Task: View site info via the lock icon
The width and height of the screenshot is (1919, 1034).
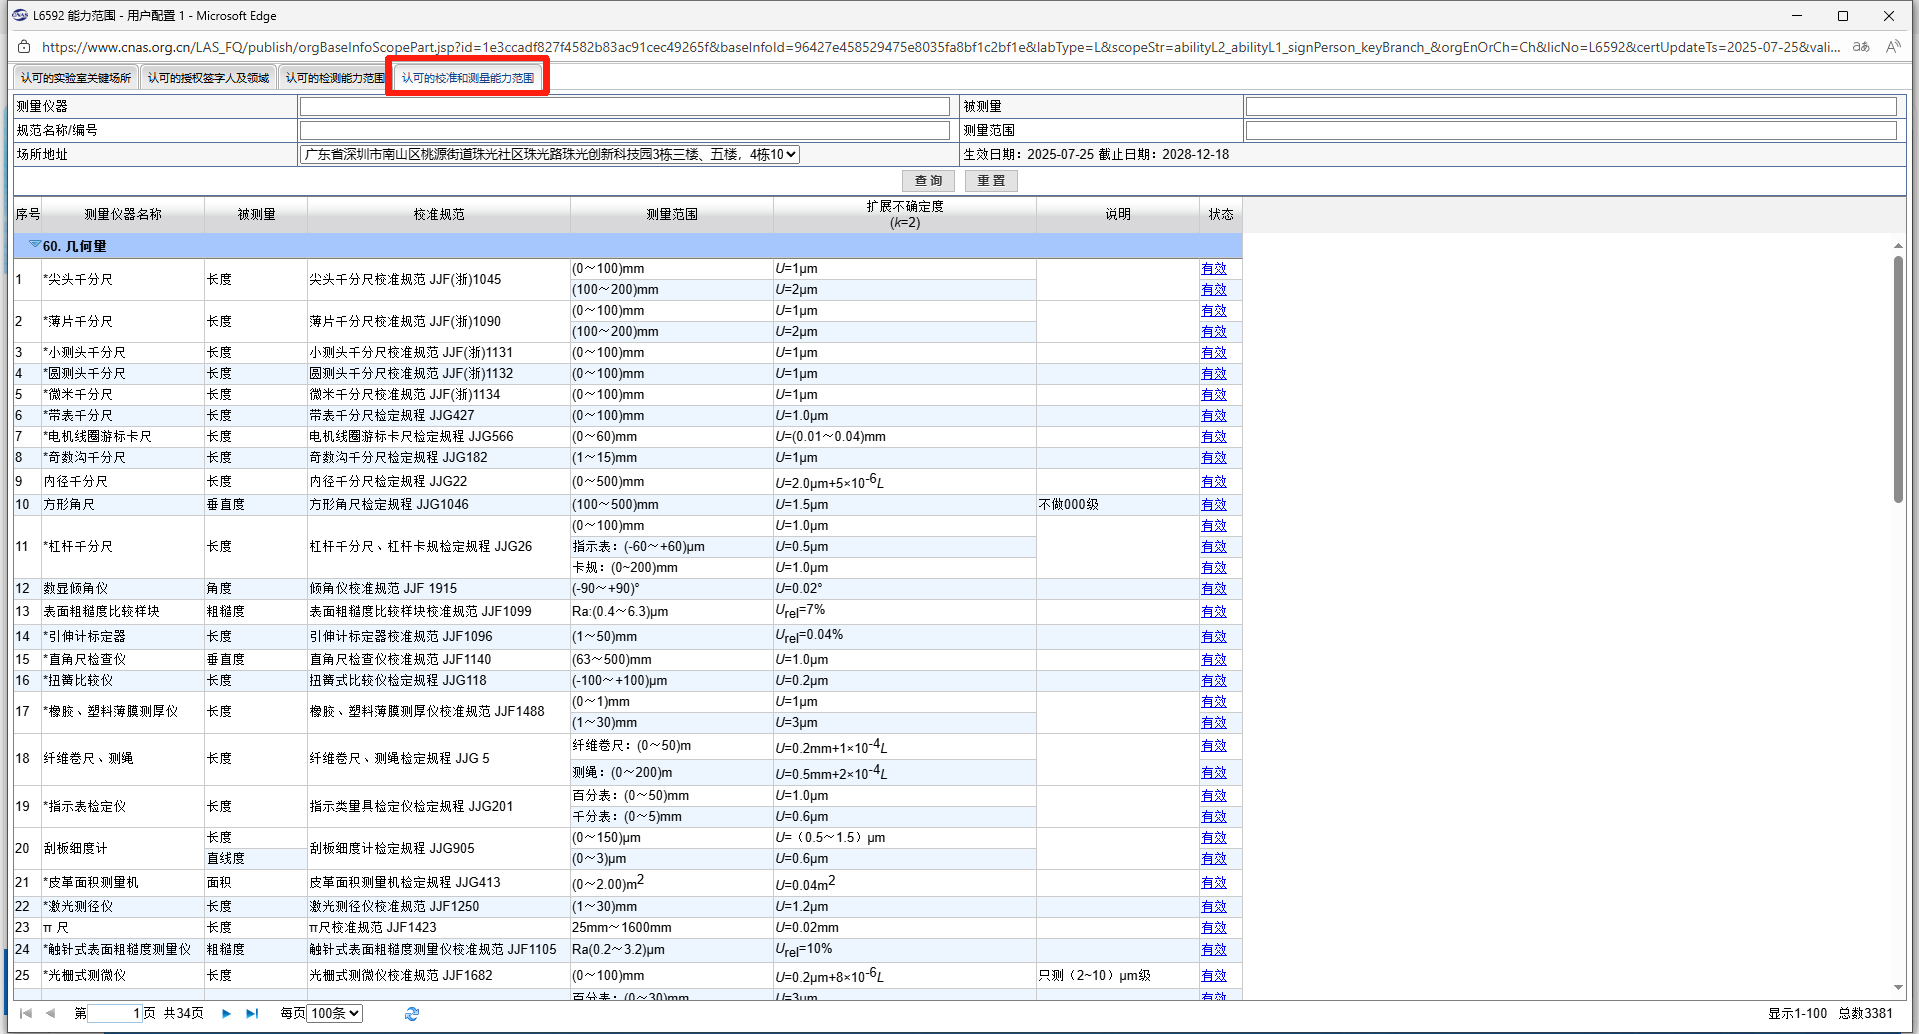Action: [24, 47]
